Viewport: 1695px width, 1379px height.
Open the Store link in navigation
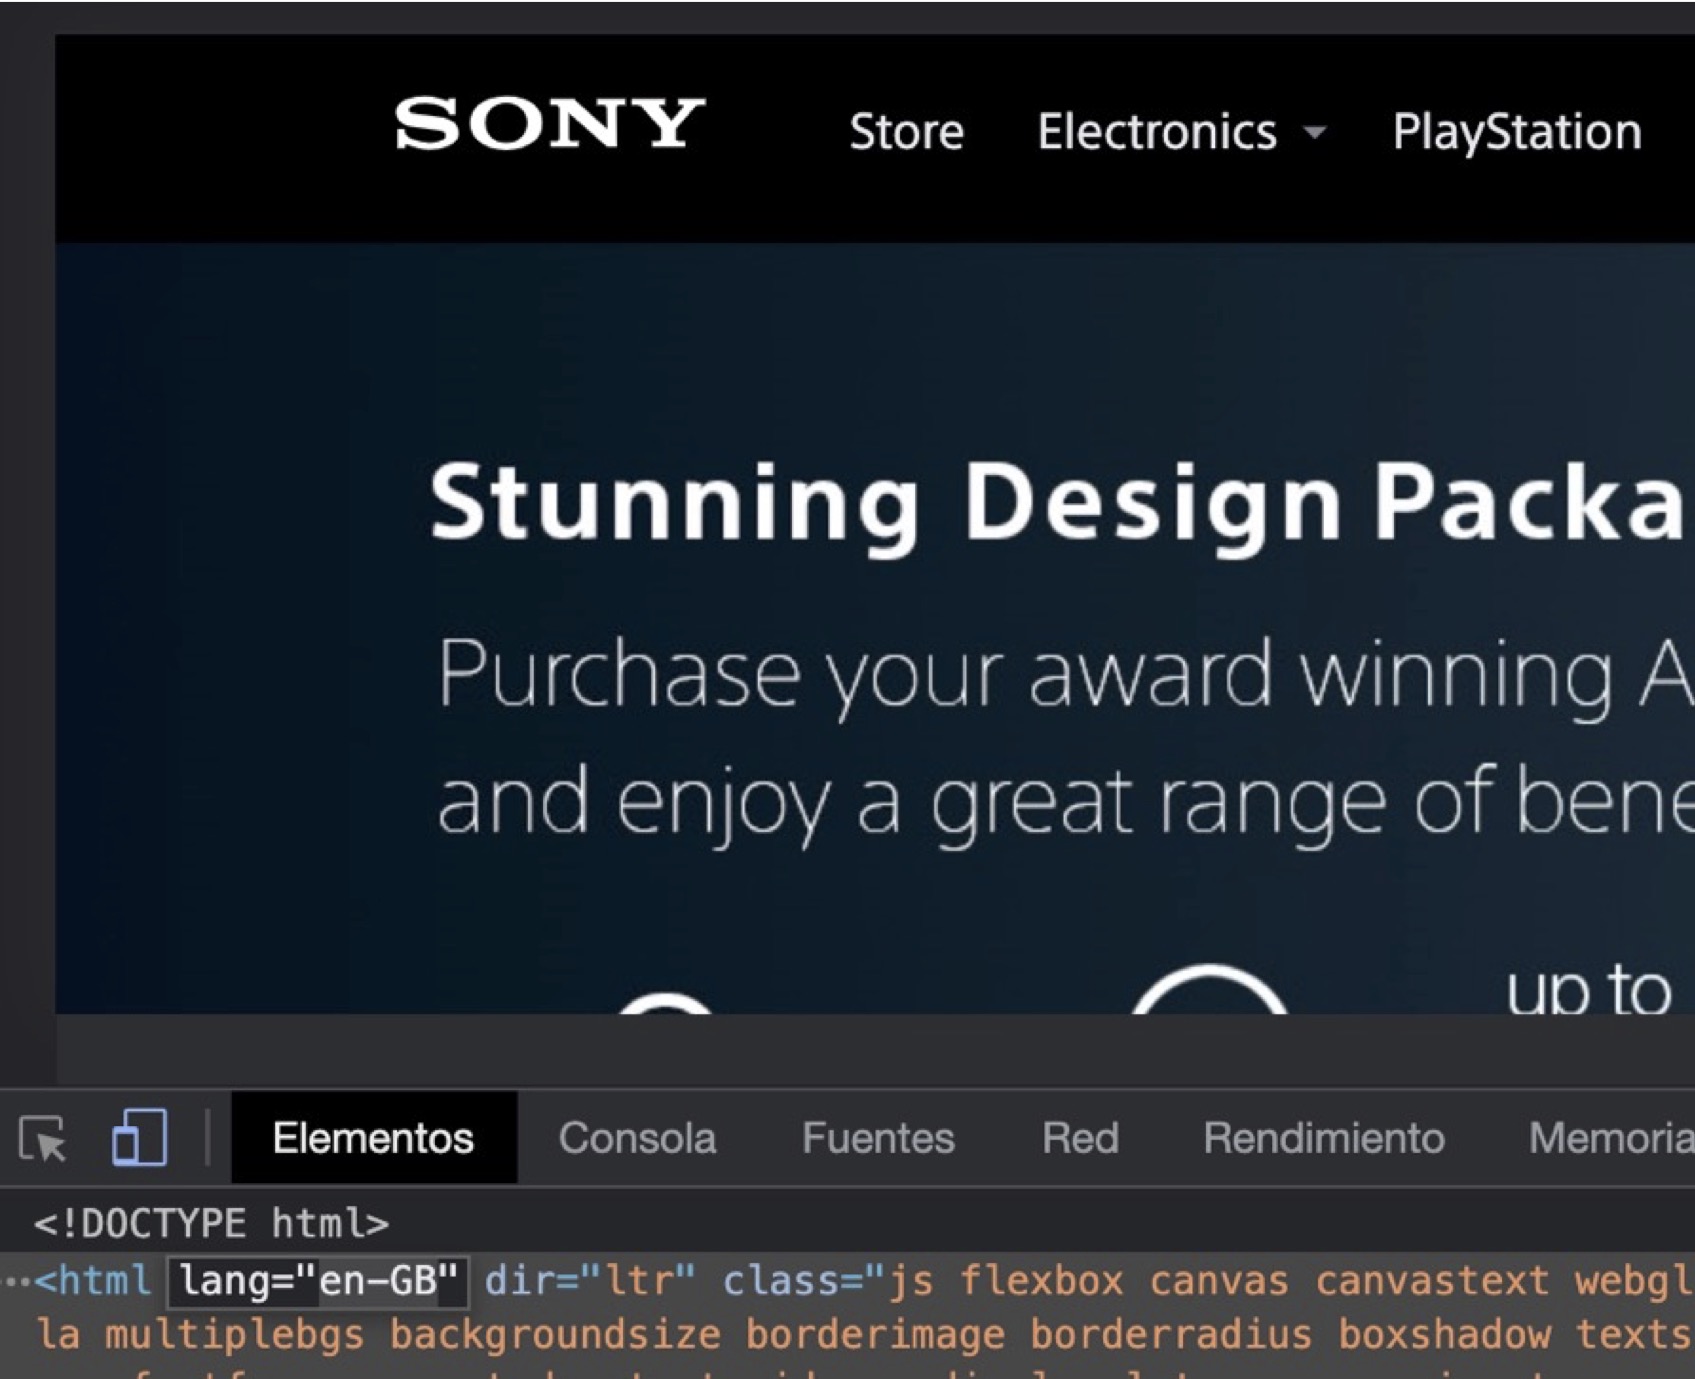click(906, 132)
